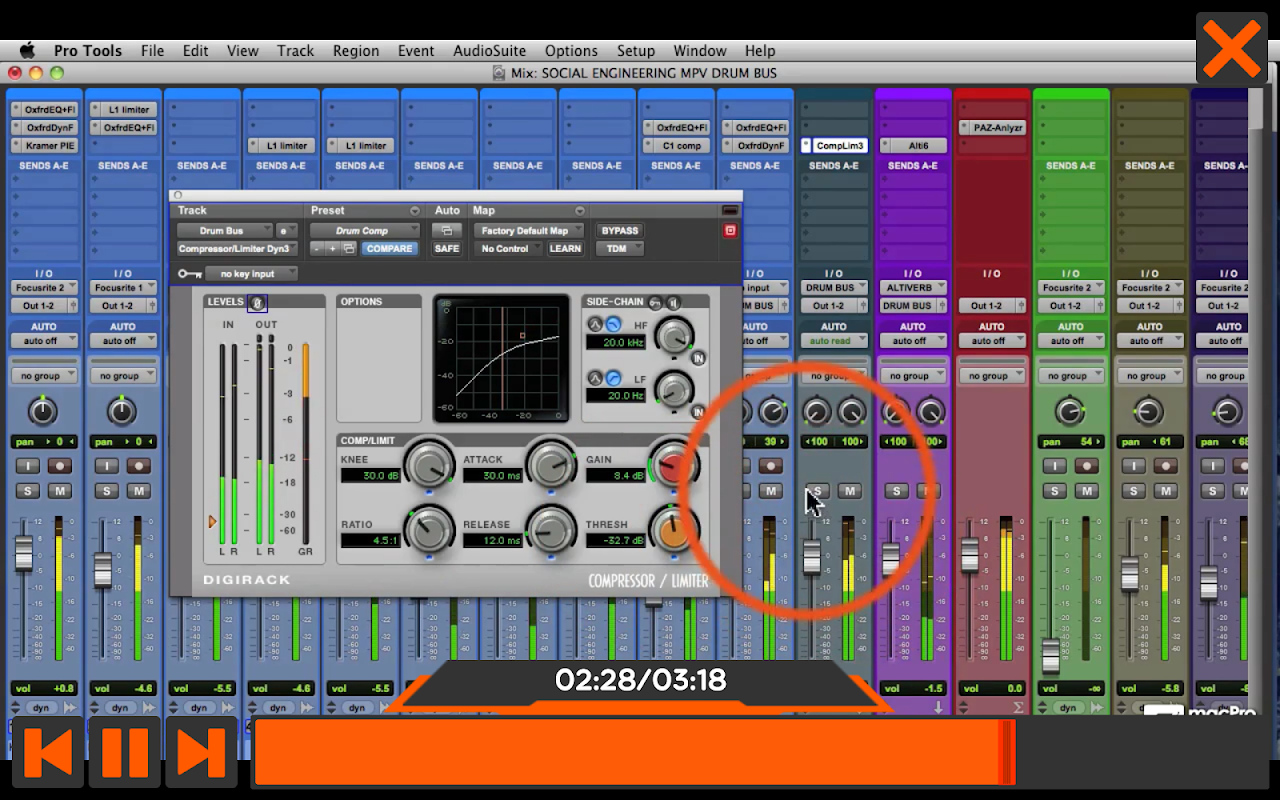The width and height of the screenshot is (1280, 800).
Task: Expand the Preset menu arrow
Action: pos(415,211)
